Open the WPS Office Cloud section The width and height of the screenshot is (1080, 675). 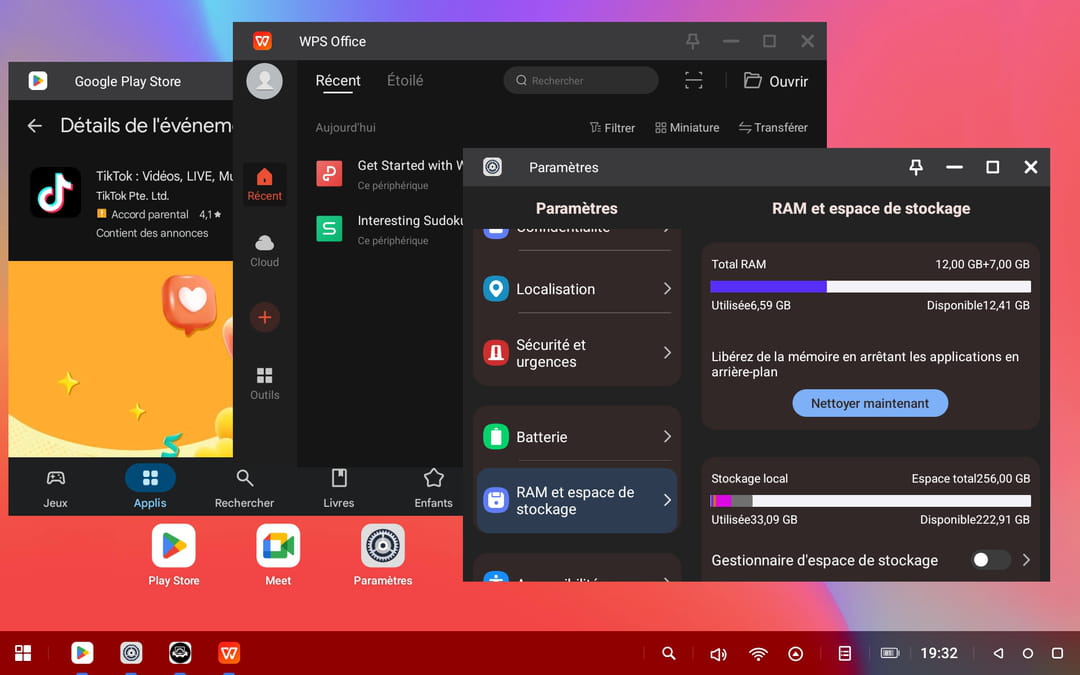pyautogui.click(x=264, y=250)
